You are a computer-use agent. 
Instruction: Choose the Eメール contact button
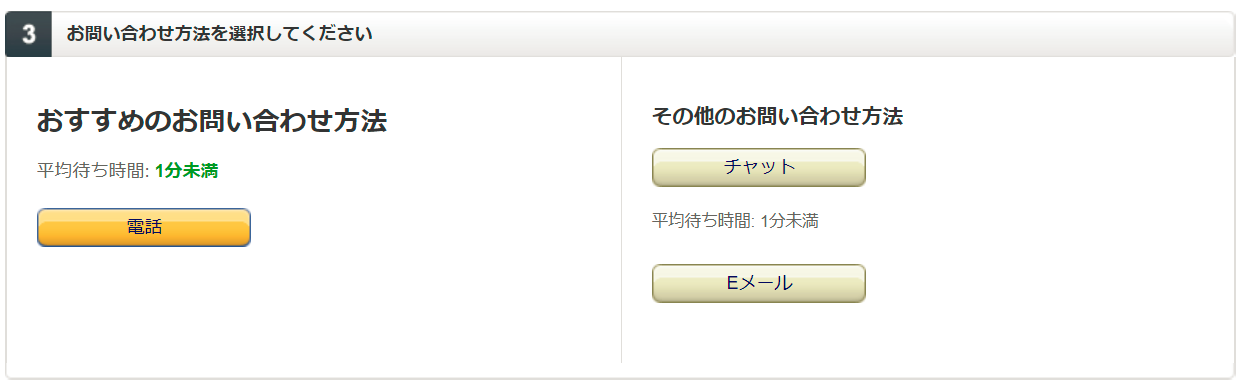tap(759, 283)
